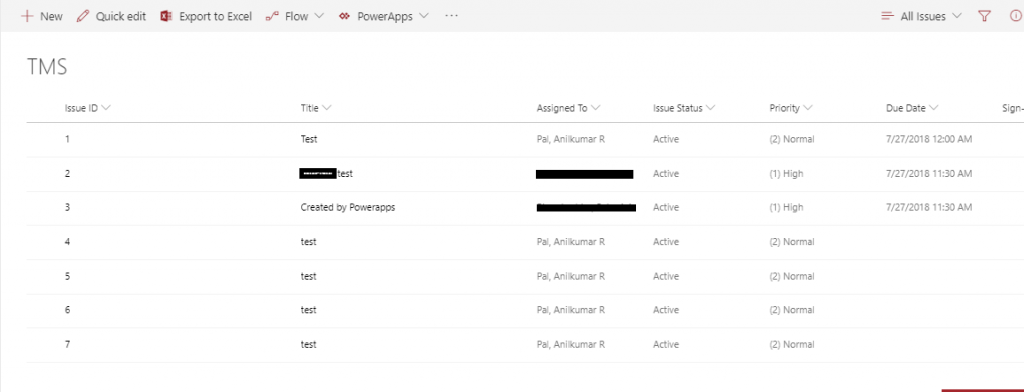Open the info details pane icon

(1016, 16)
